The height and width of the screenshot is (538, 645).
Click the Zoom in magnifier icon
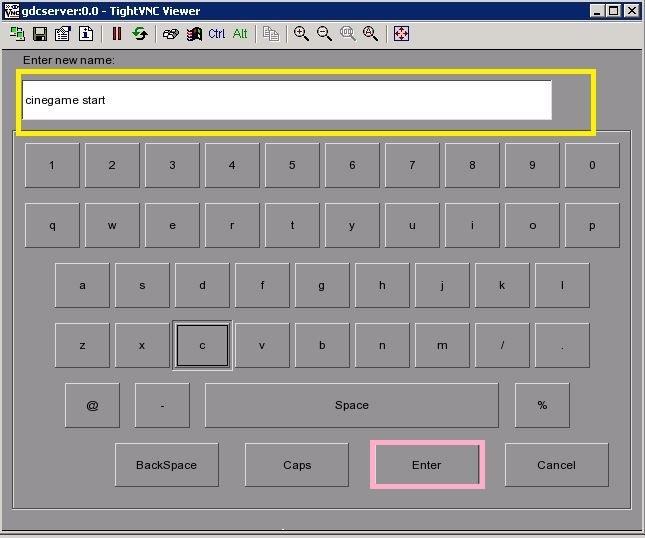(x=301, y=34)
